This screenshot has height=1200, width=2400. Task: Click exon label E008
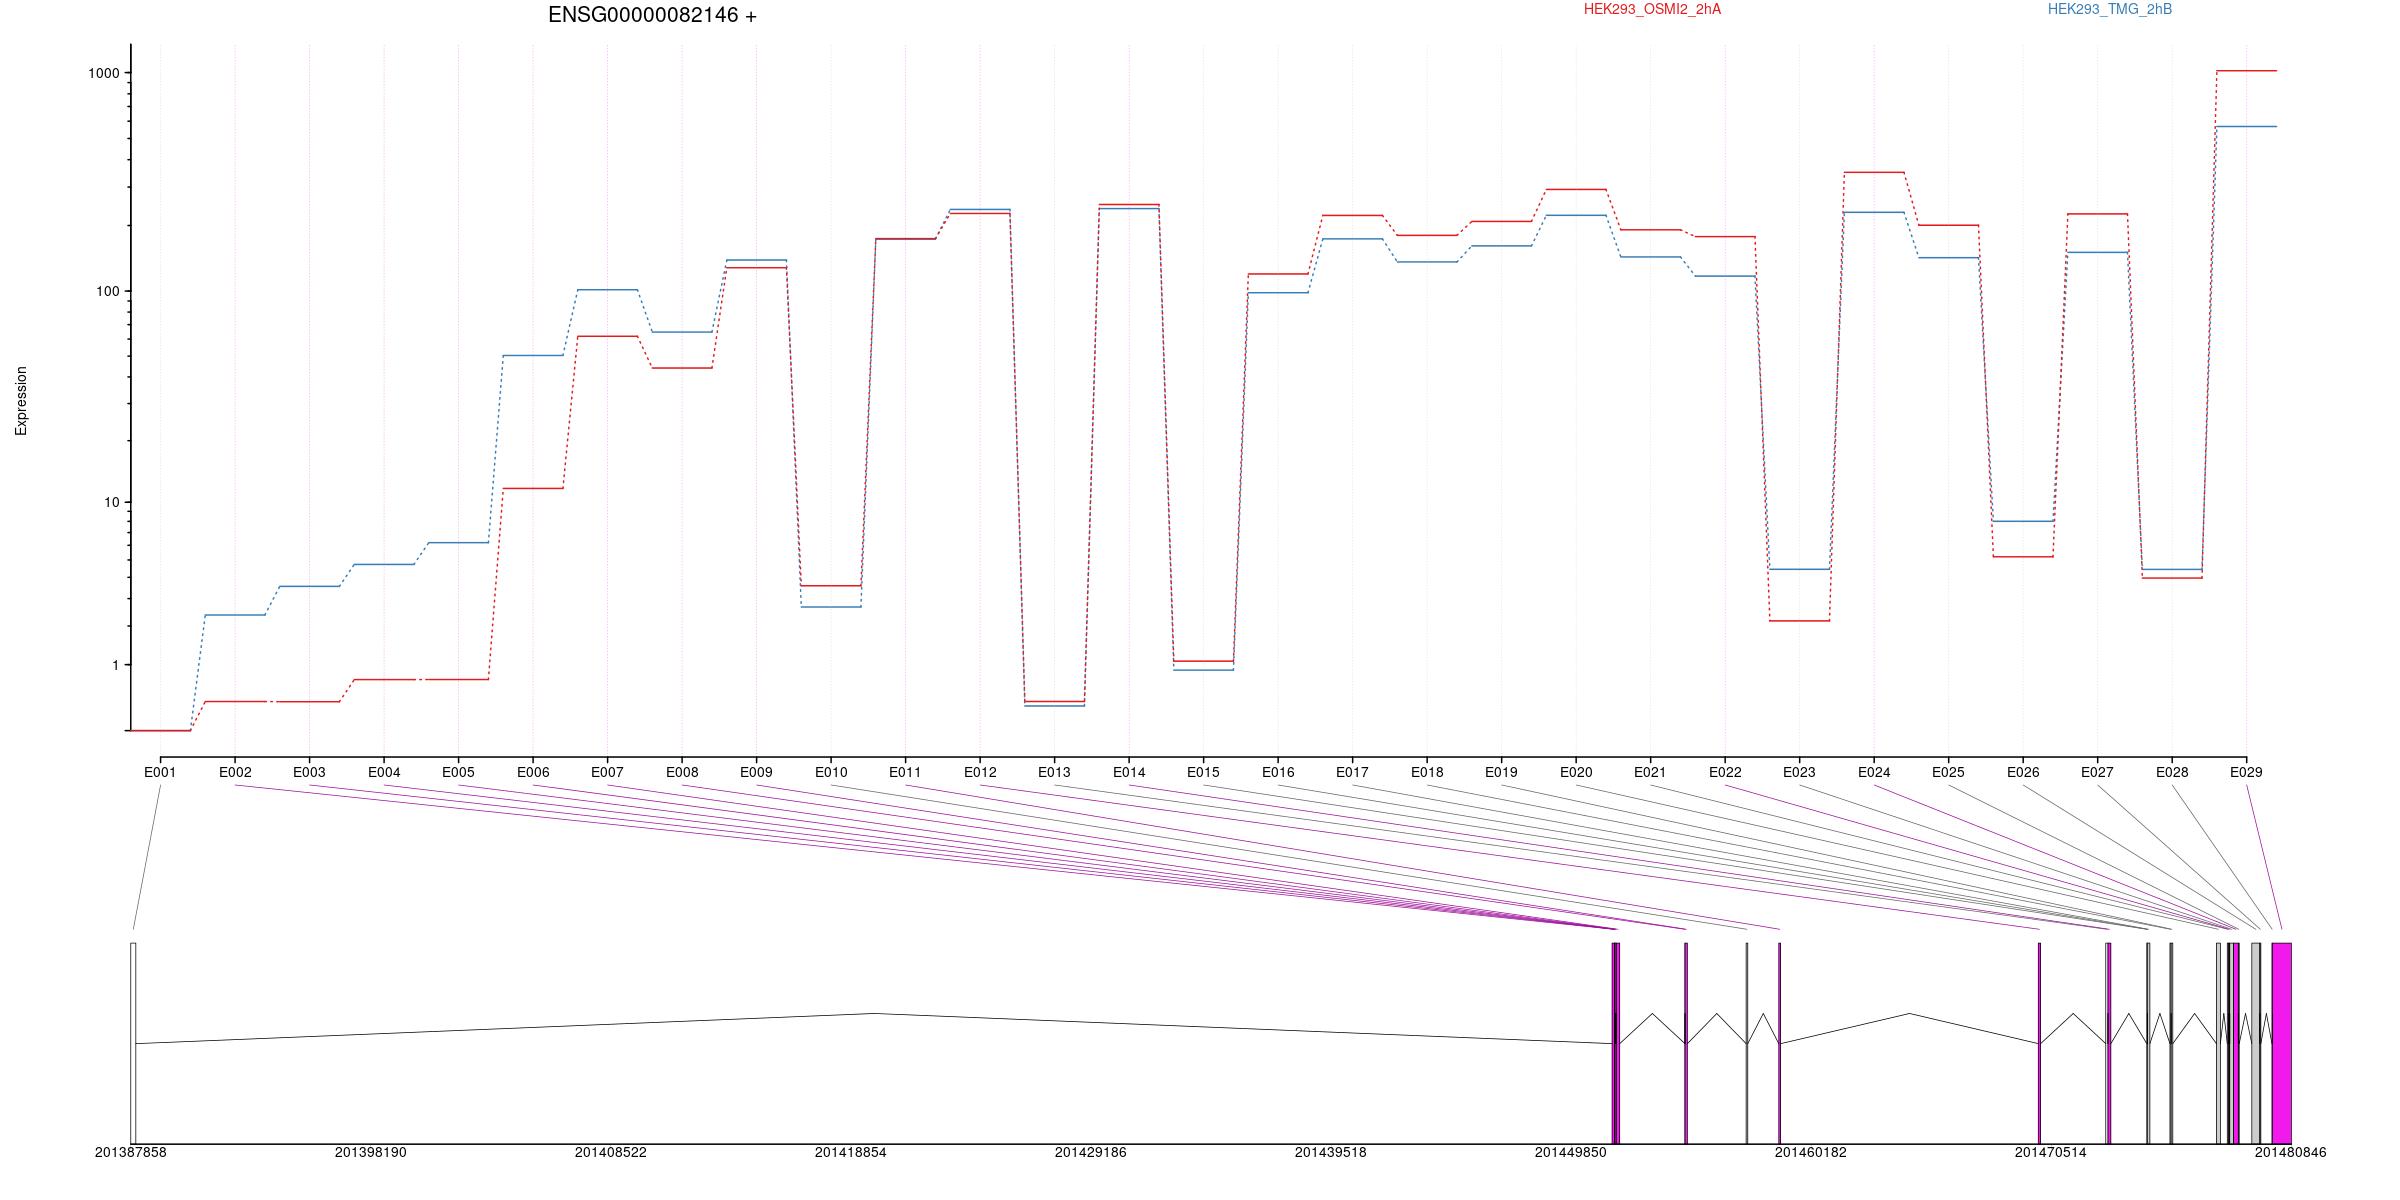[x=682, y=772]
